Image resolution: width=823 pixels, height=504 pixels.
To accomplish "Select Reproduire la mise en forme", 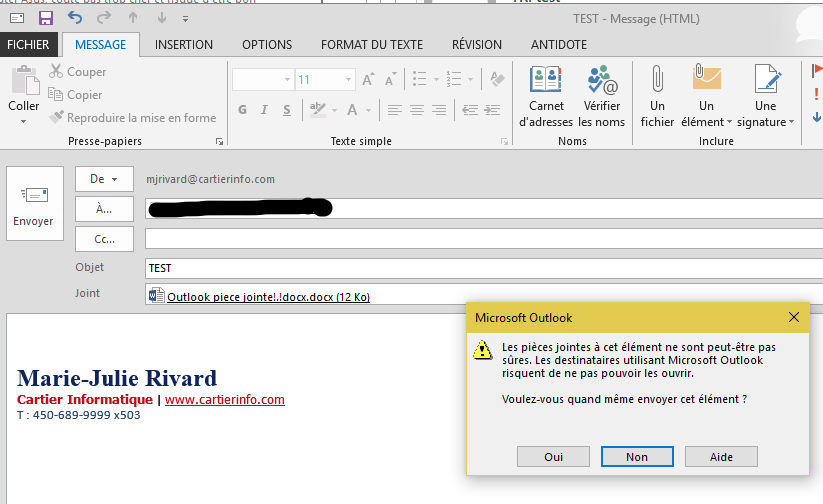I will pos(132,118).
